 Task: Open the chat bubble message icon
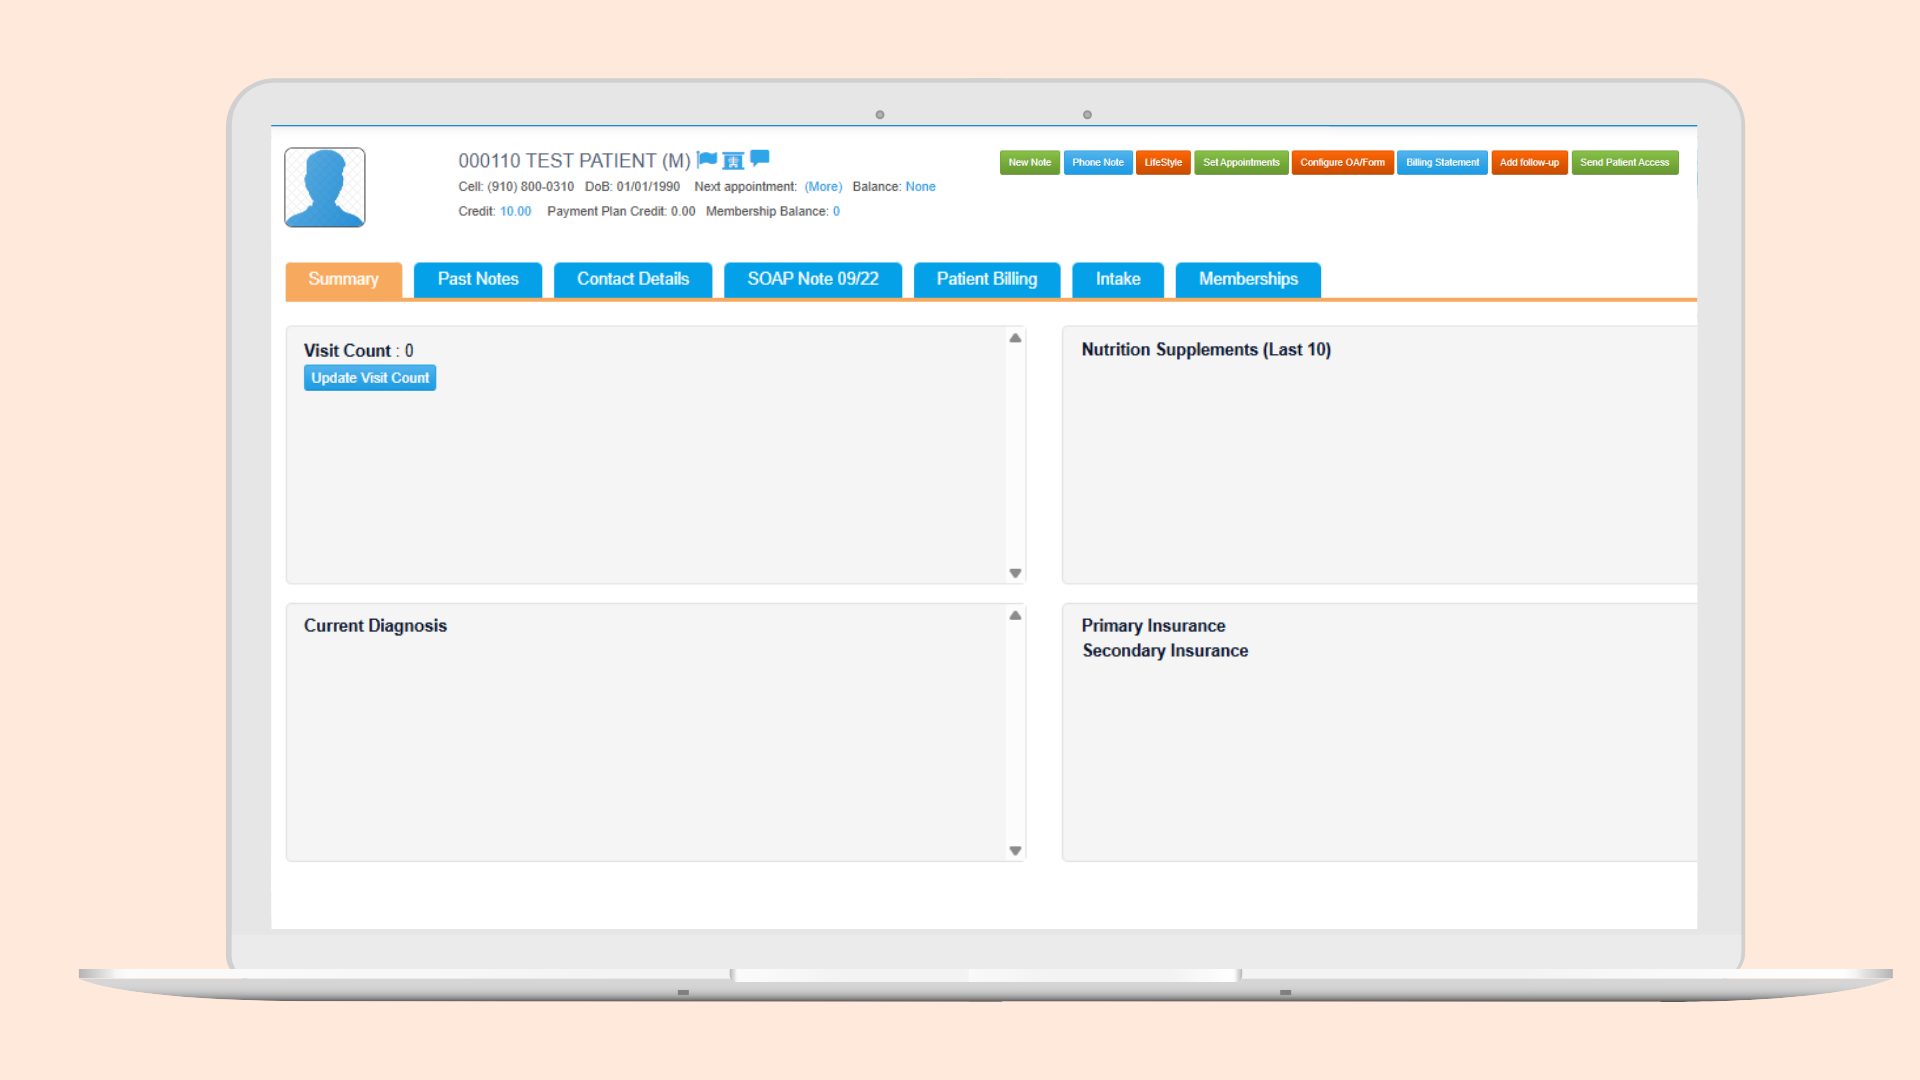pos(760,158)
